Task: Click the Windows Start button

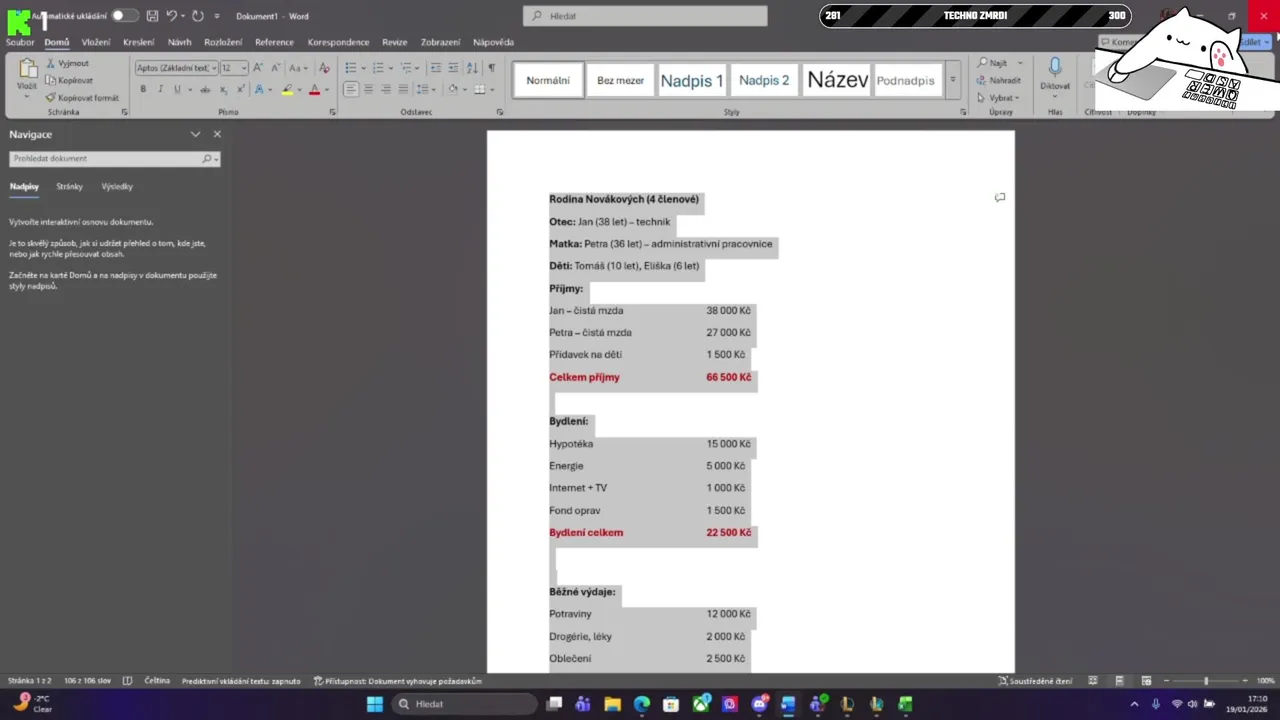Action: pos(374,704)
